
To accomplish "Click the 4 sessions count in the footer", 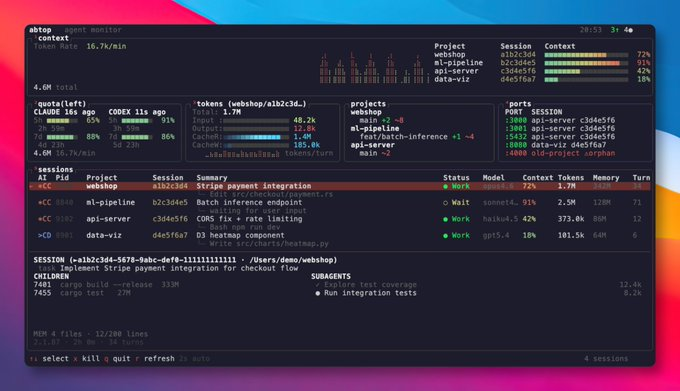I will 606,359.
